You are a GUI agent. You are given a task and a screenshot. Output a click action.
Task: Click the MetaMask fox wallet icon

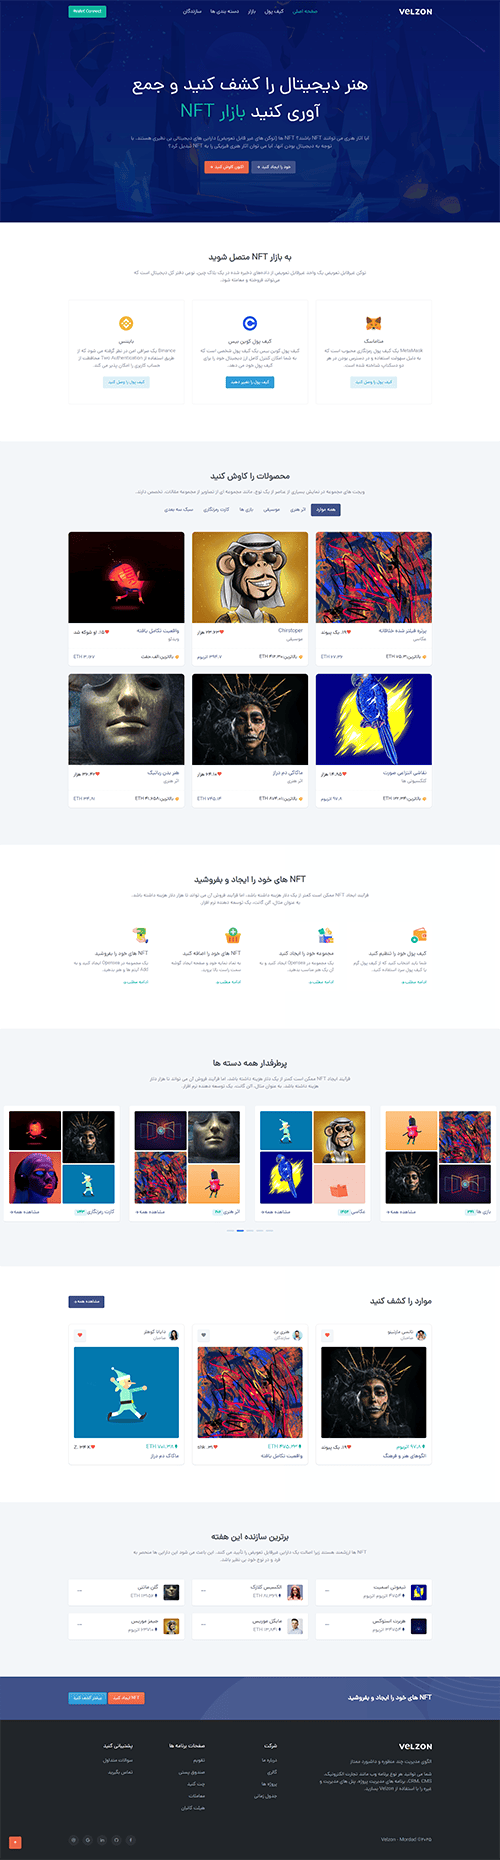pyautogui.click(x=373, y=324)
